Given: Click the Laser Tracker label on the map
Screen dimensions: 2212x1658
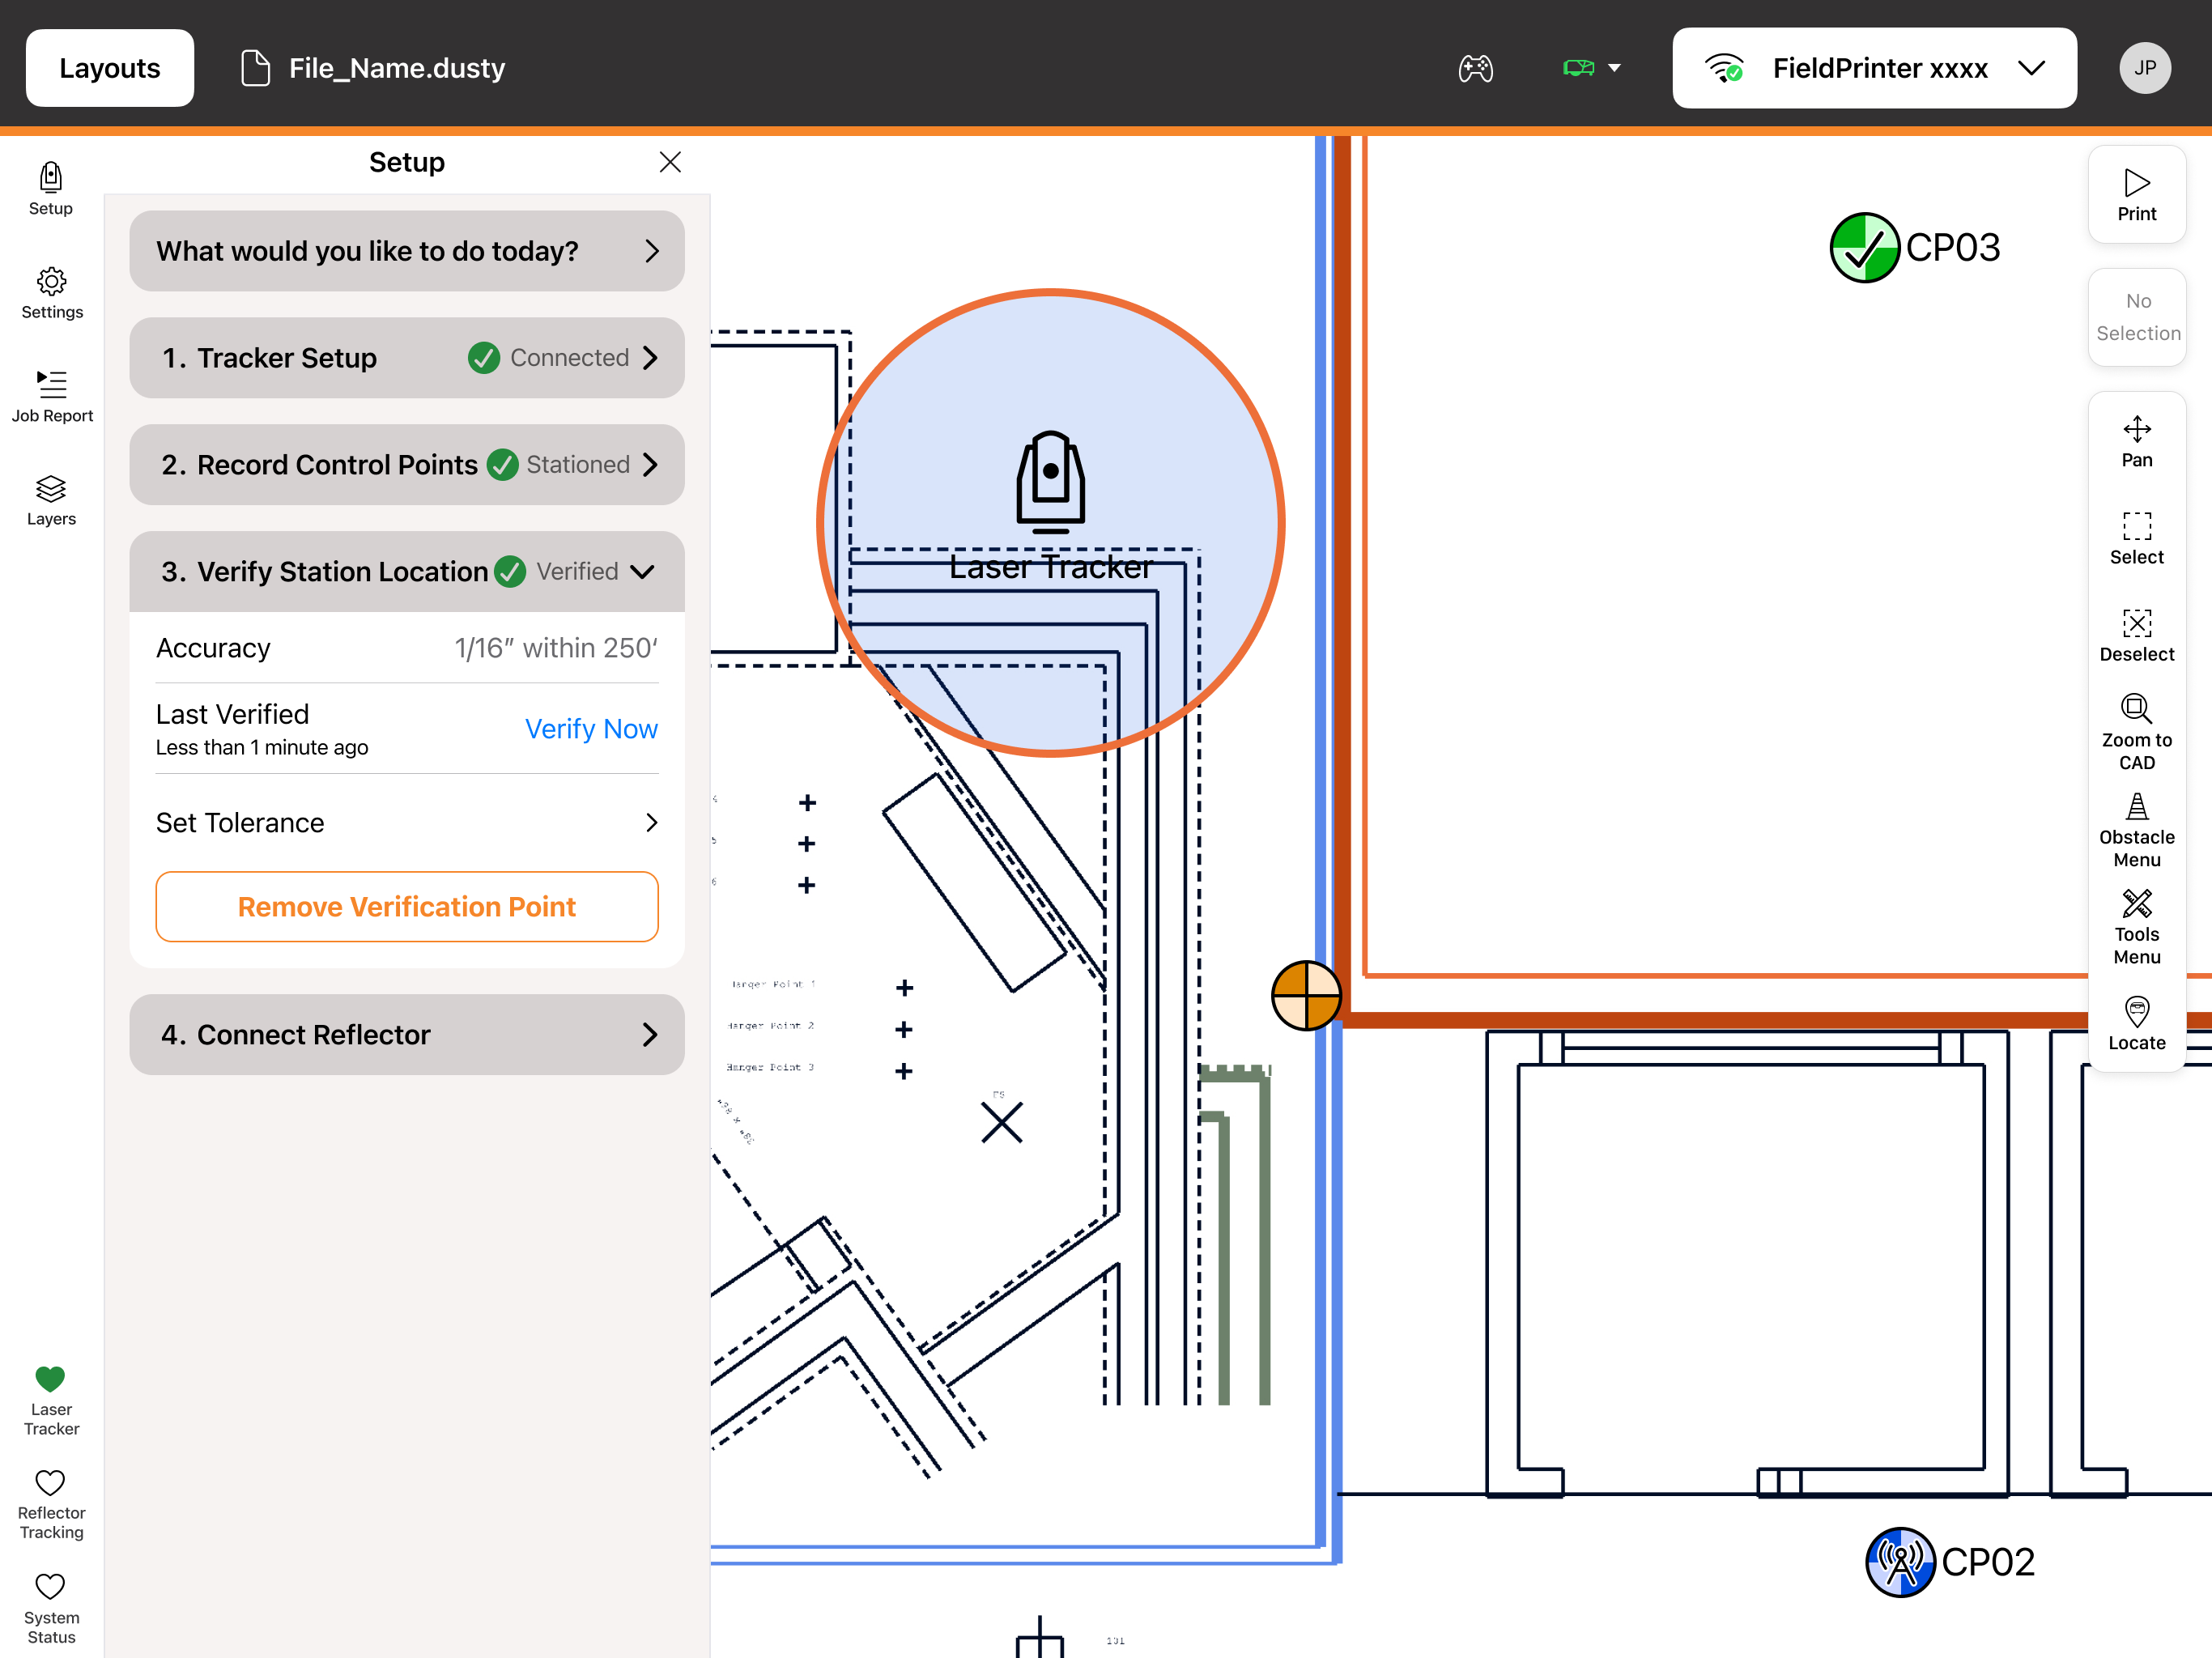Looking at the screenshot, I should [x=1051, y=567].
